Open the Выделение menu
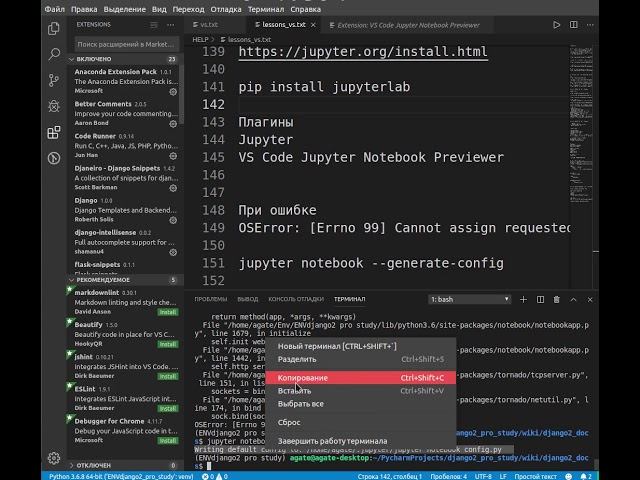This screenshot has width=640, height=480. click(x=124, y=9)
